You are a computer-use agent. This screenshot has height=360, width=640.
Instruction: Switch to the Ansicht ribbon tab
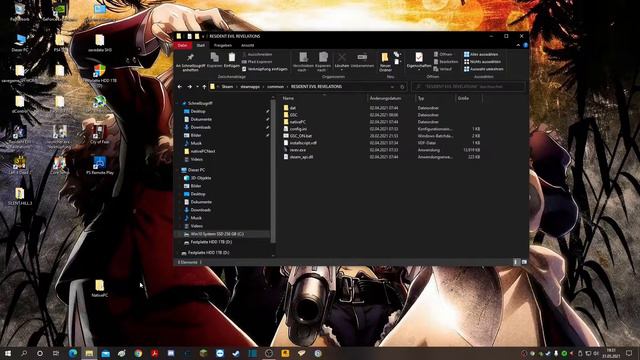tap(247, 45)
